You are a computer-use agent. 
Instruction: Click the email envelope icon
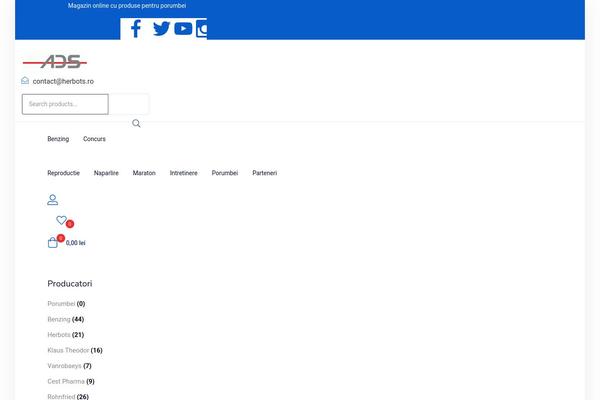(25, 80)
